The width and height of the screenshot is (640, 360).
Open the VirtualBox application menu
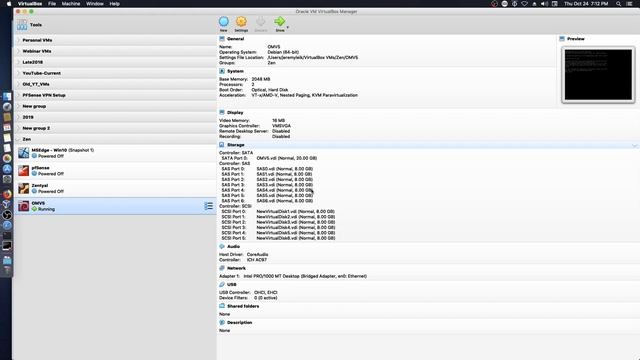click(x=30, y=4)
